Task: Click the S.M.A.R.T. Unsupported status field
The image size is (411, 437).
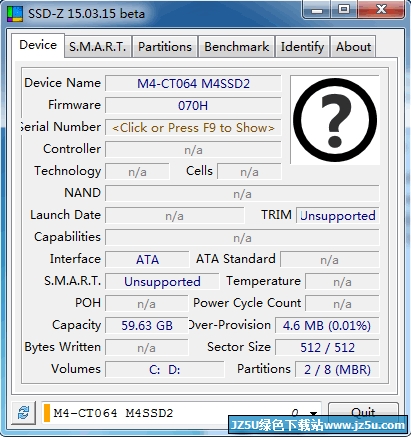Action: tap(162, 282)
